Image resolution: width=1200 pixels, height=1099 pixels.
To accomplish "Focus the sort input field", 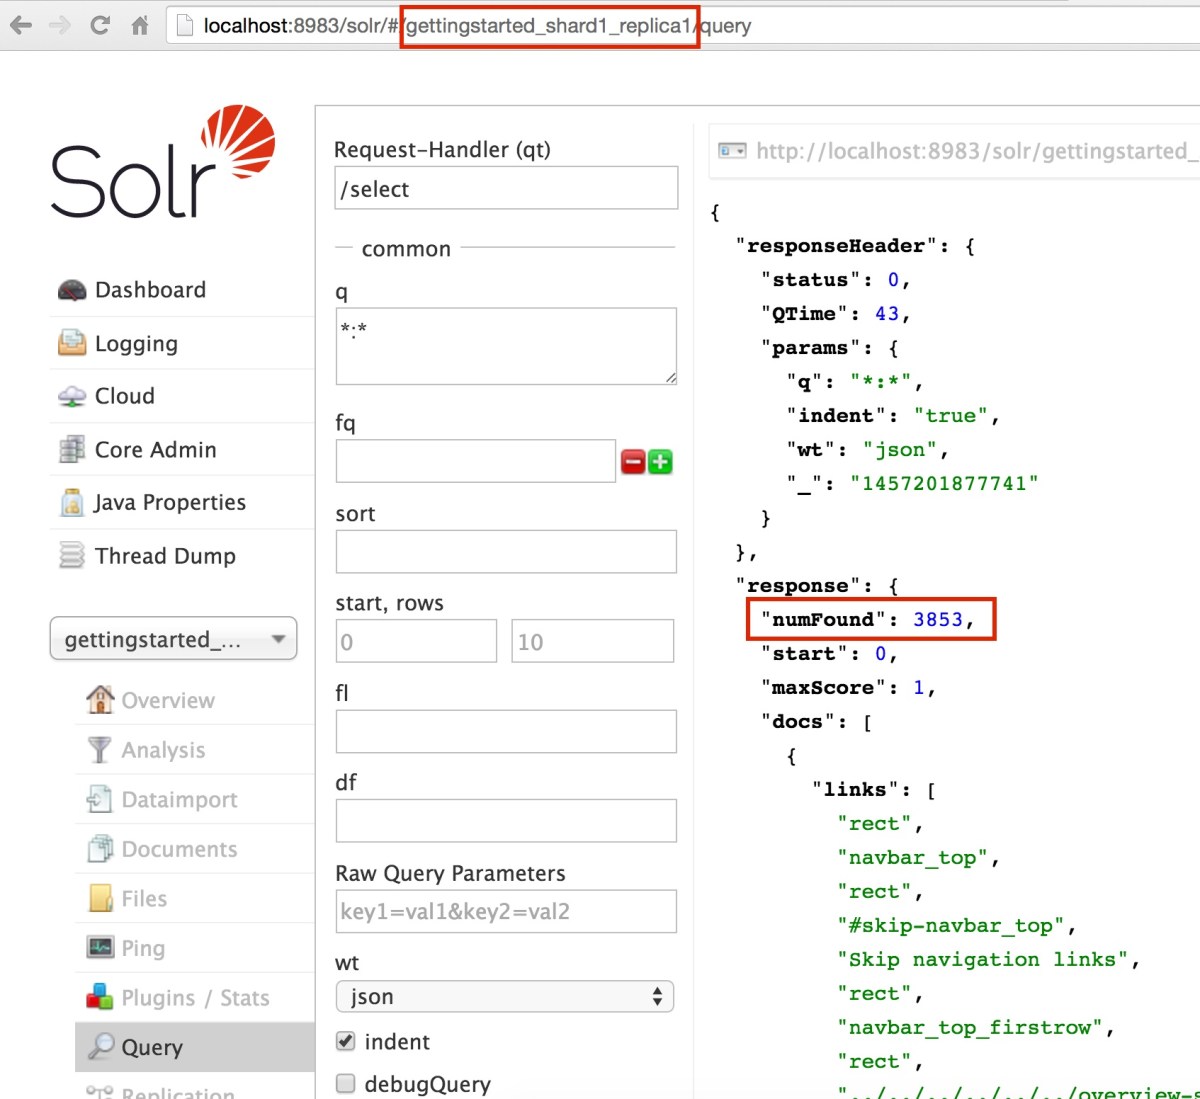I will click(506, 551).
